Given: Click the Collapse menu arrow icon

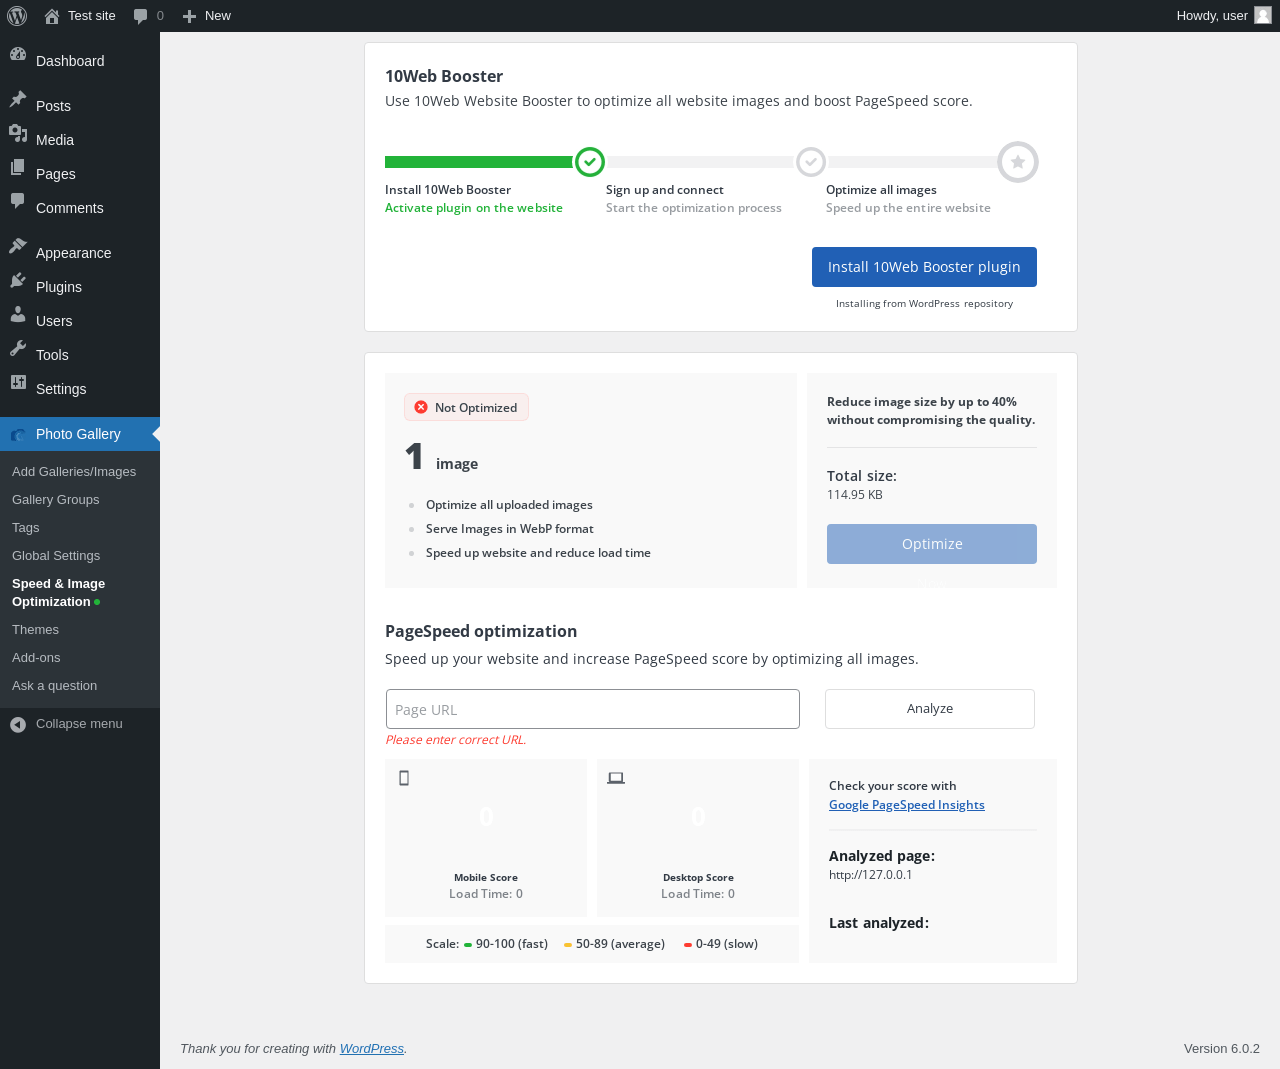Looking at the screenshot, I should point(18,724).
